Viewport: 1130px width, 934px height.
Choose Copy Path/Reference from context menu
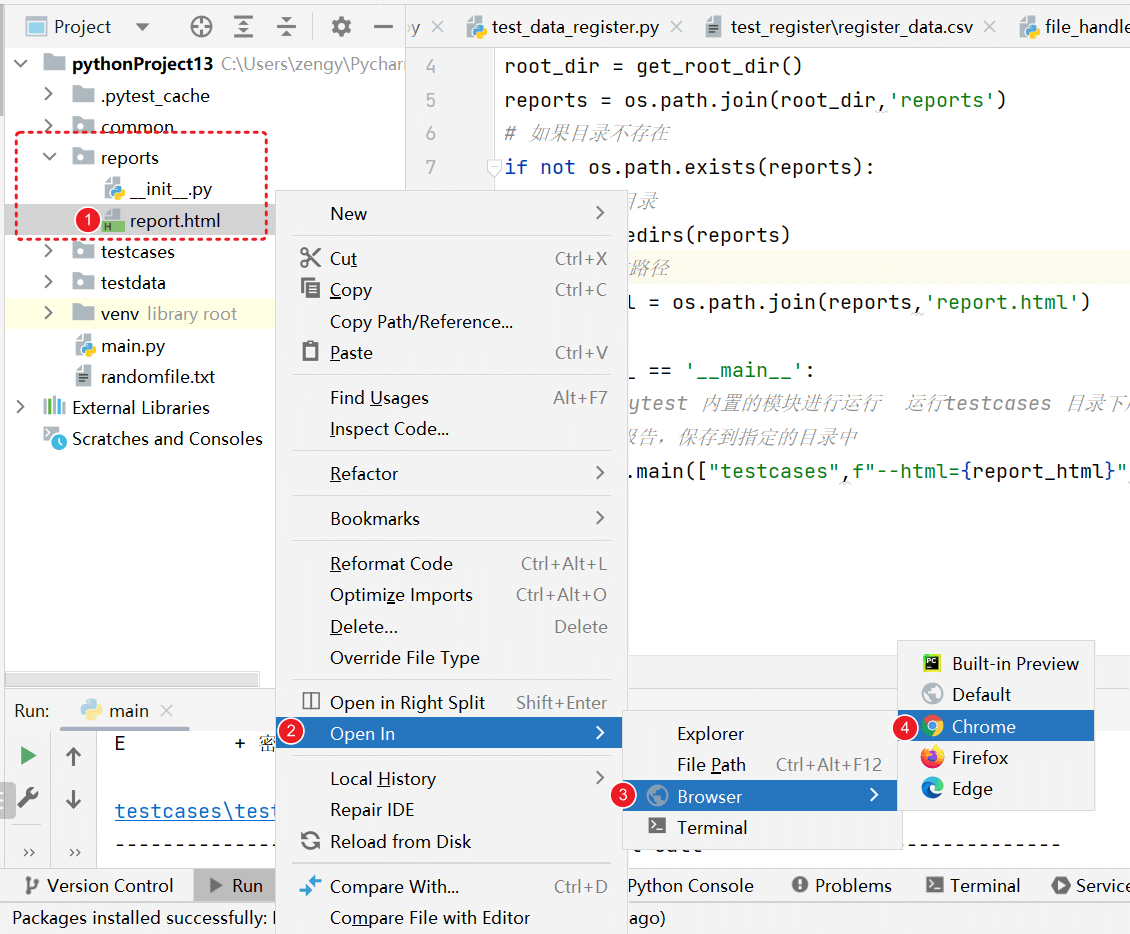(x=452, y=321)
